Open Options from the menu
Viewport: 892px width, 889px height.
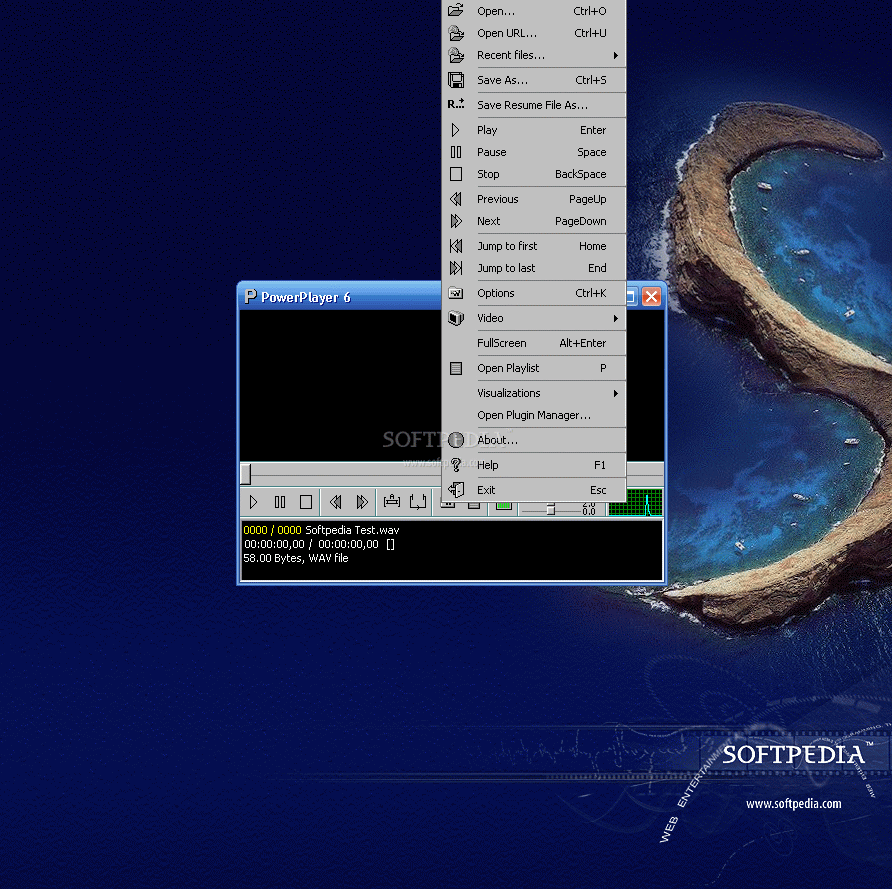point(534,293)
